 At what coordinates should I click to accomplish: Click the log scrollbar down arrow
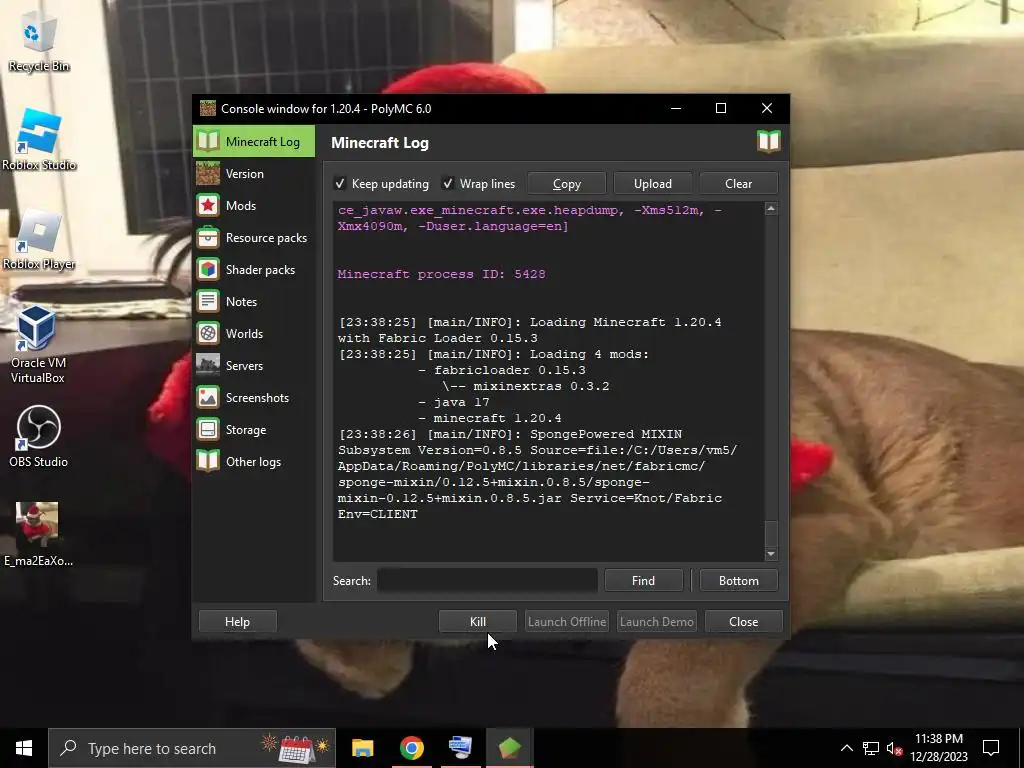pos(771,554)
